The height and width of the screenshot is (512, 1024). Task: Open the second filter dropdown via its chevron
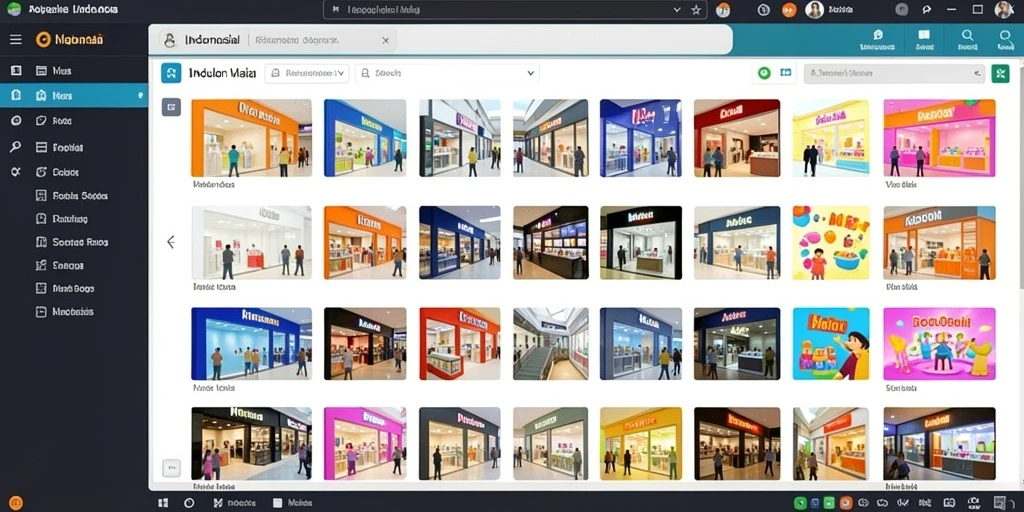(530, 74)
